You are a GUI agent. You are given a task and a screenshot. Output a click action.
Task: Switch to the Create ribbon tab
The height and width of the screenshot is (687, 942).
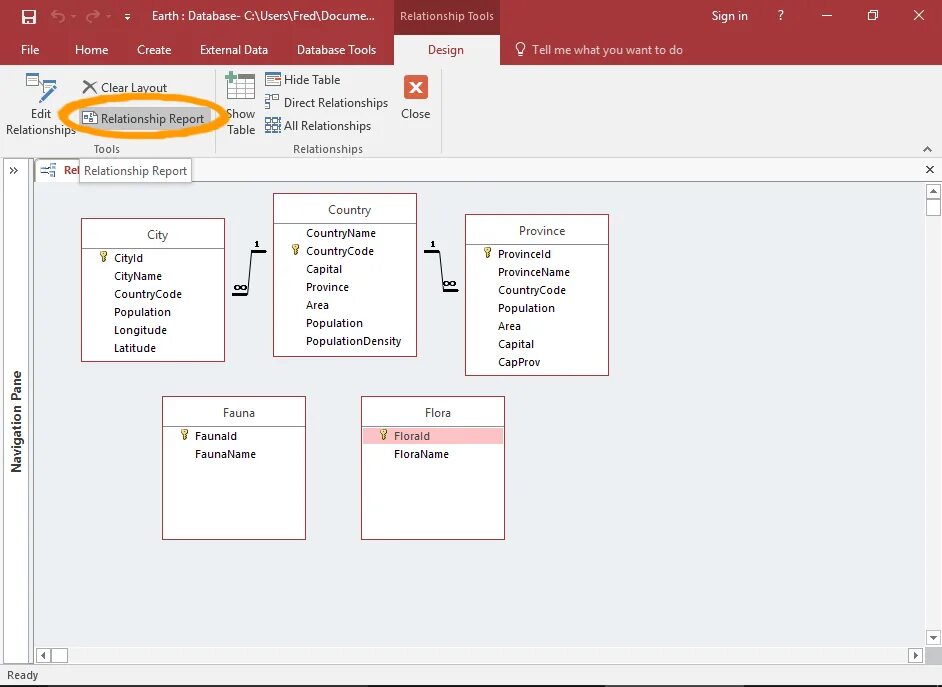154,50
